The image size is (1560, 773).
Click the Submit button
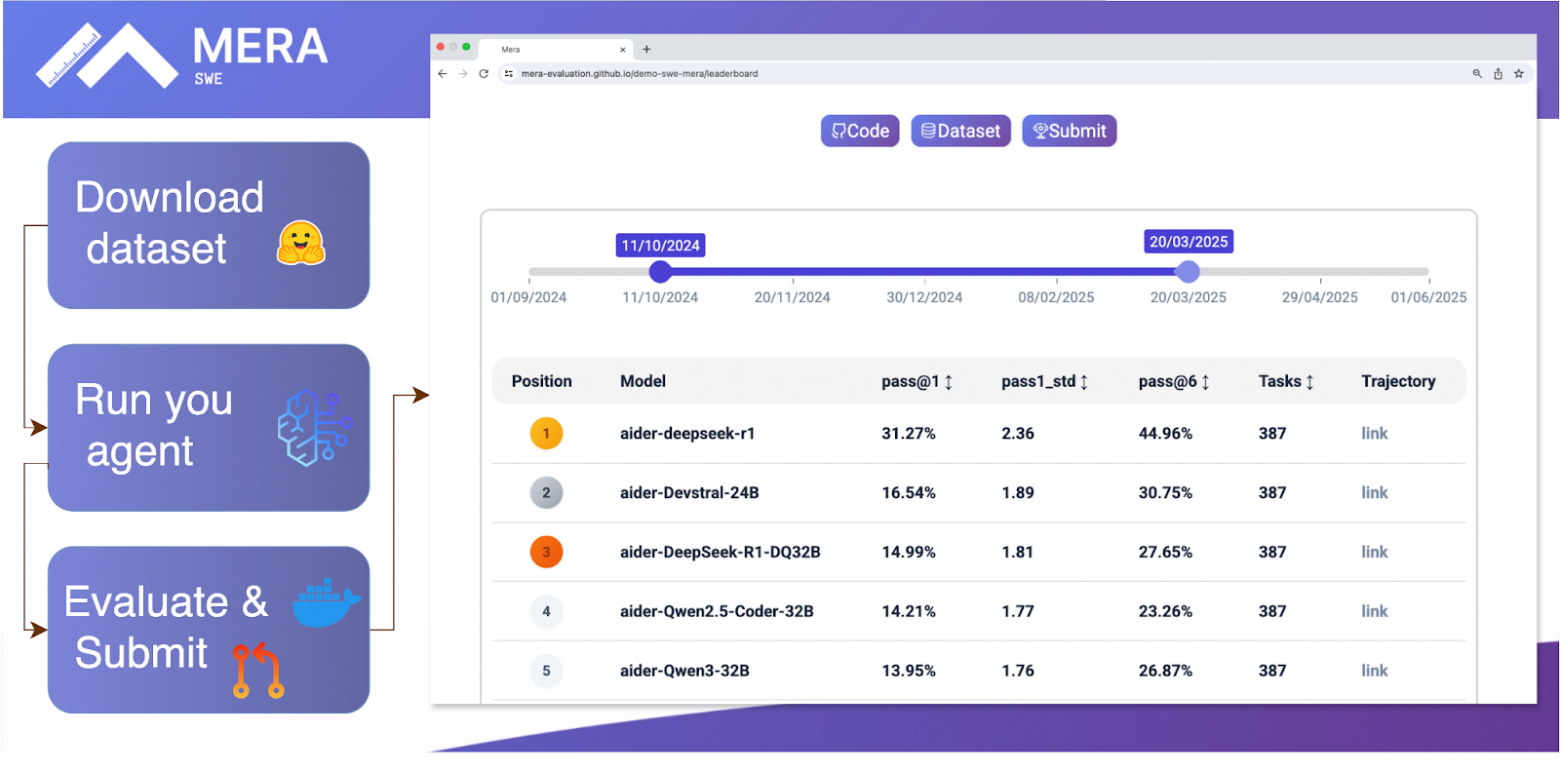click(x=1069, y=131)
